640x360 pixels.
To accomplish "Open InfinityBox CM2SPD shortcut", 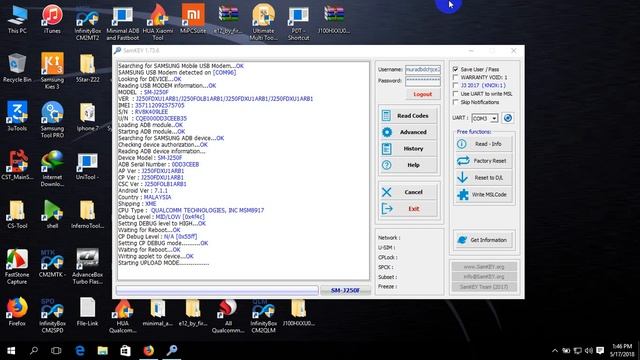I will pyautogui.click(x=52, y=315).
